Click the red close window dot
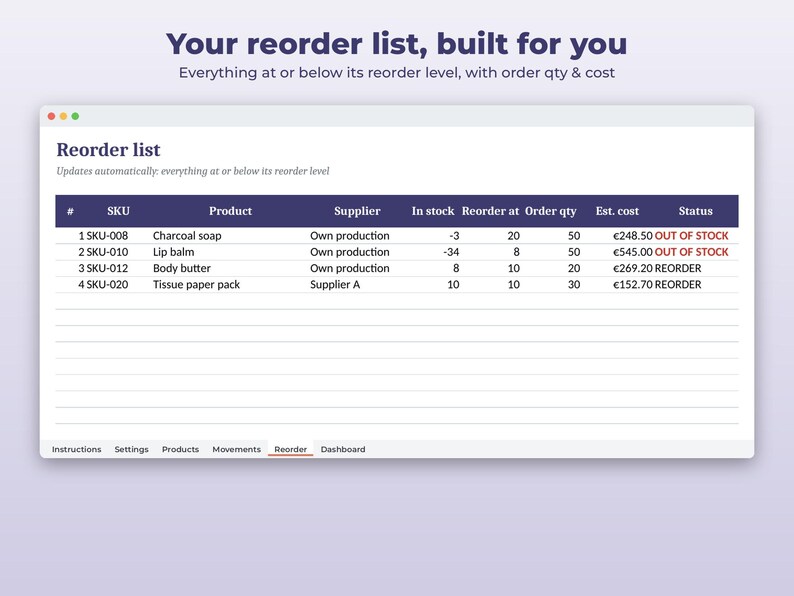Viewport: 794px width, 596px height. pos(51,116)
